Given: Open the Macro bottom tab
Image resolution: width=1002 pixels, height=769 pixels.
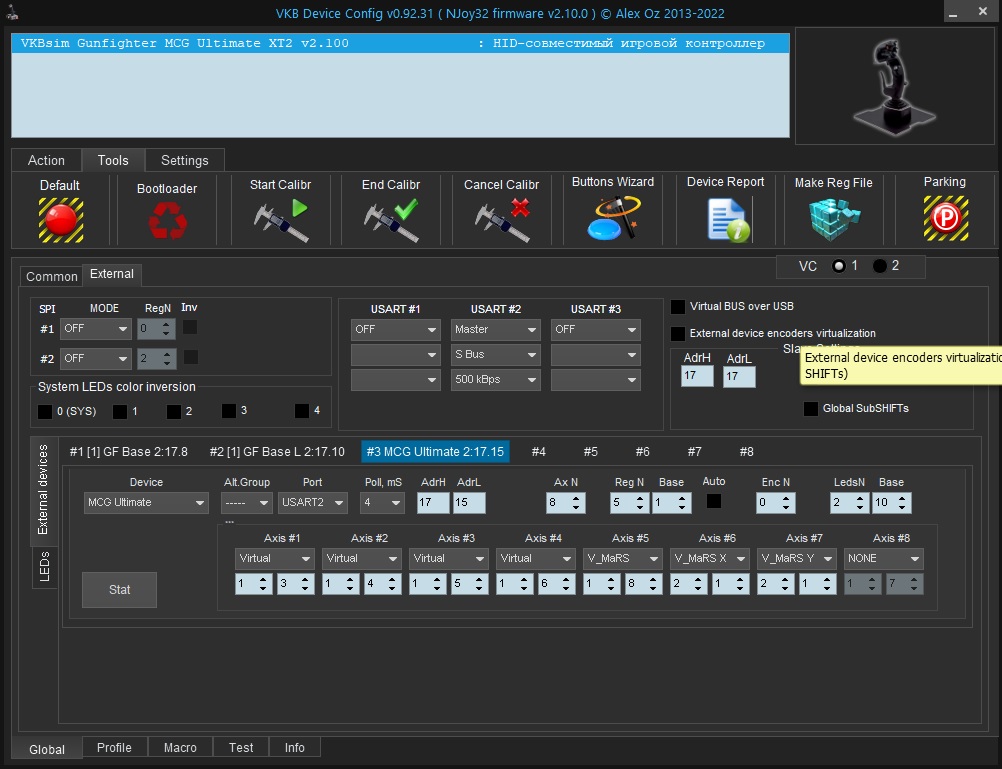Looking at the screenshot, I should tap(180, 747).
